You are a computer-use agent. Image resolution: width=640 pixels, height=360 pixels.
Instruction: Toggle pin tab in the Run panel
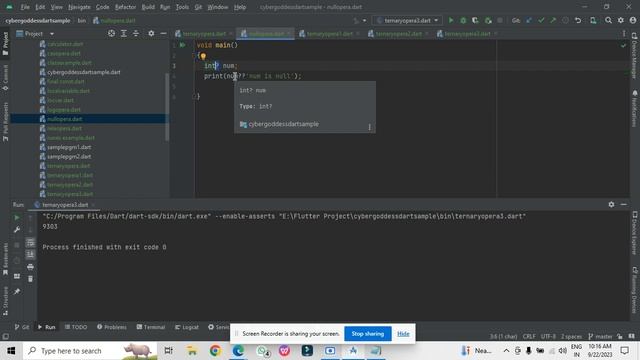(17, 291)
